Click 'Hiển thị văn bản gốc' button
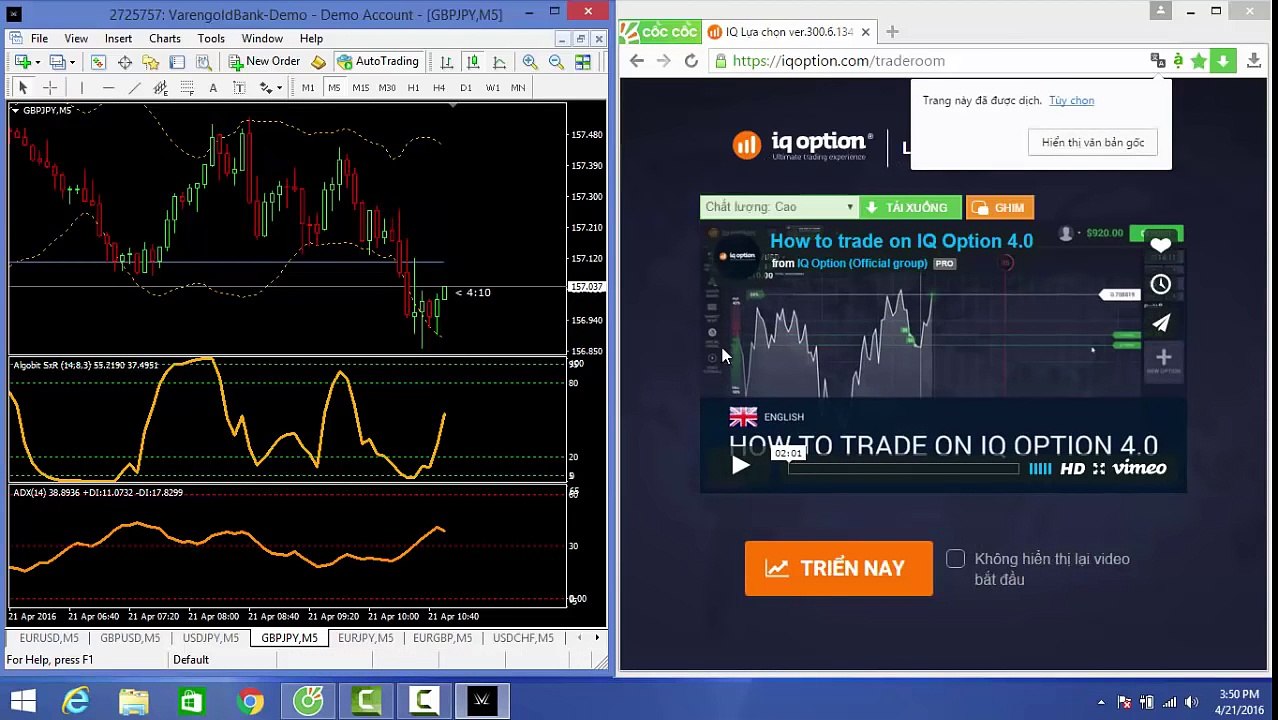 click(x=1092, y=142)
